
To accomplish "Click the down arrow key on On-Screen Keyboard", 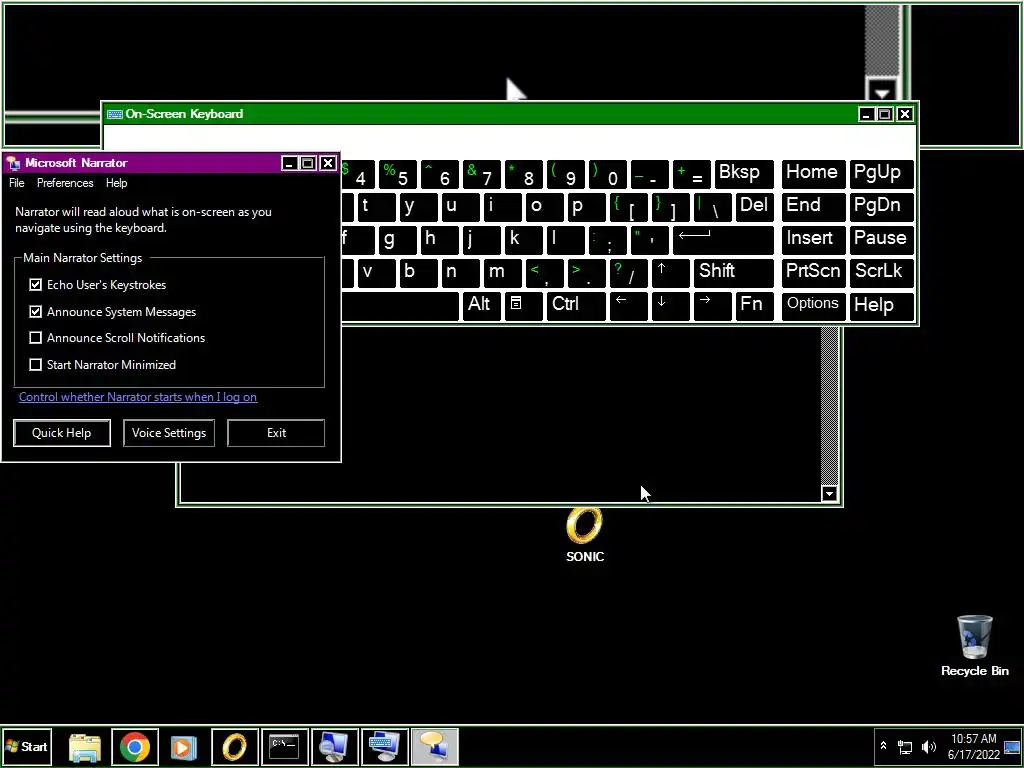I will coord(670,305).
